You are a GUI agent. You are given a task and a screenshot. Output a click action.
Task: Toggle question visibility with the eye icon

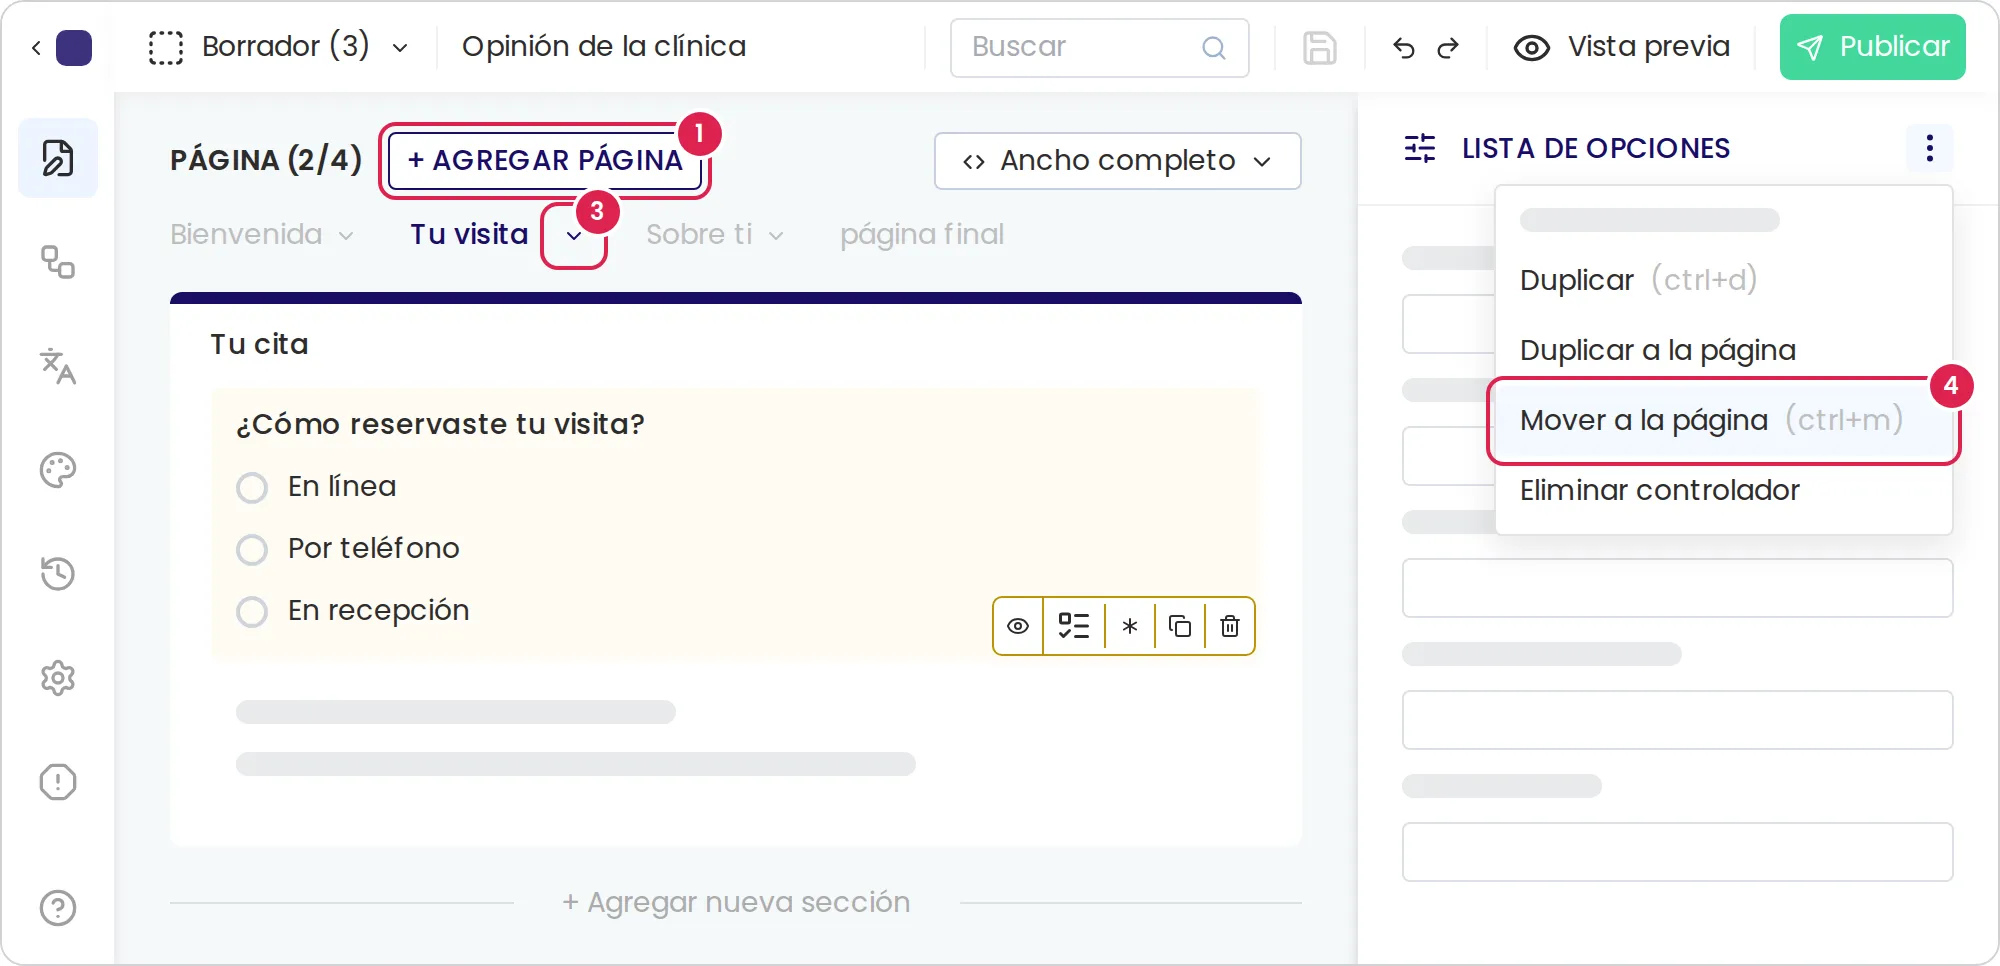click(x=1018, y=626)
